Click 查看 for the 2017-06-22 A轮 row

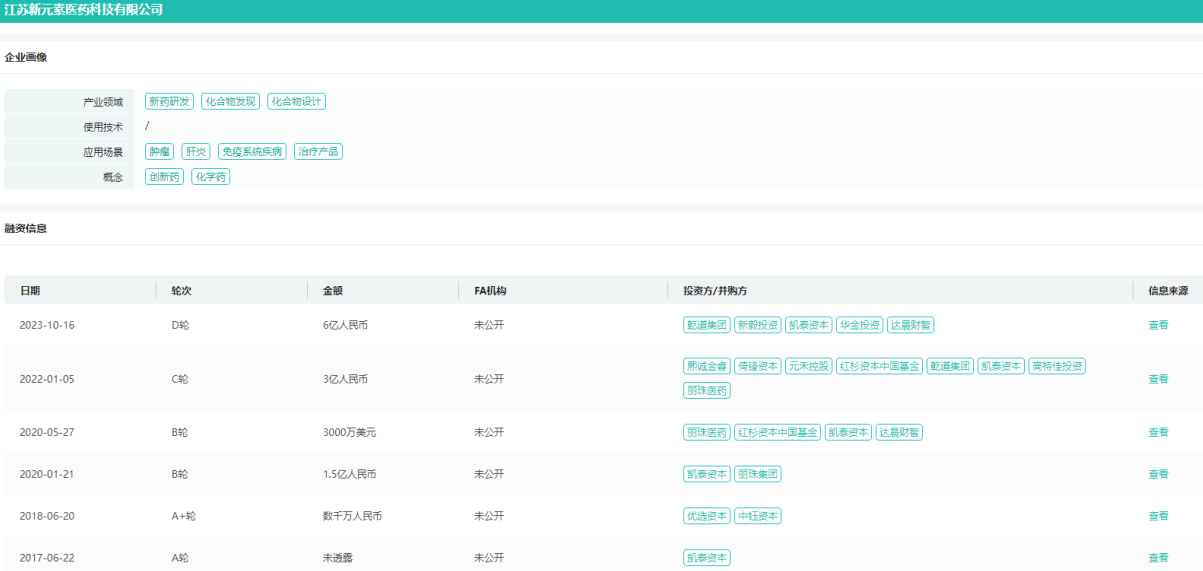pos(1158,558)
